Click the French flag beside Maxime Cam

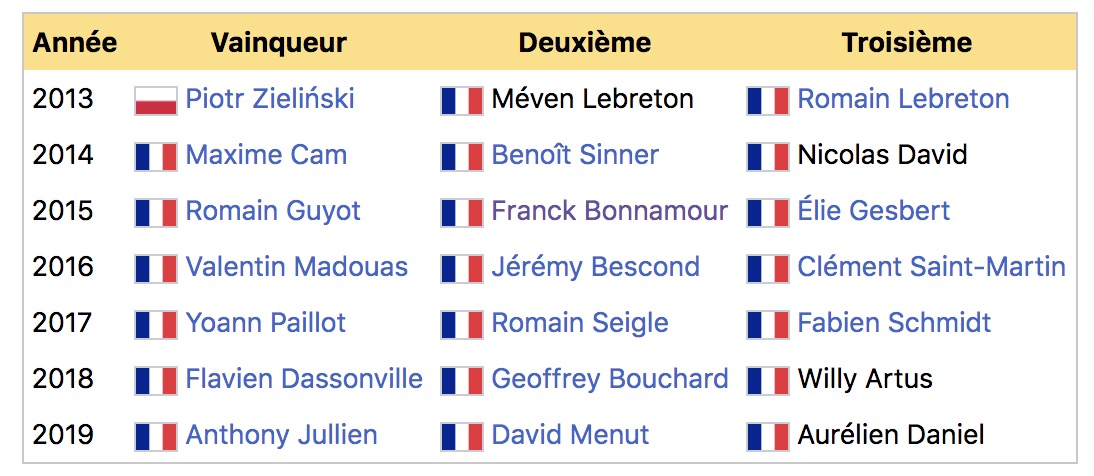(x=156, y=156)
